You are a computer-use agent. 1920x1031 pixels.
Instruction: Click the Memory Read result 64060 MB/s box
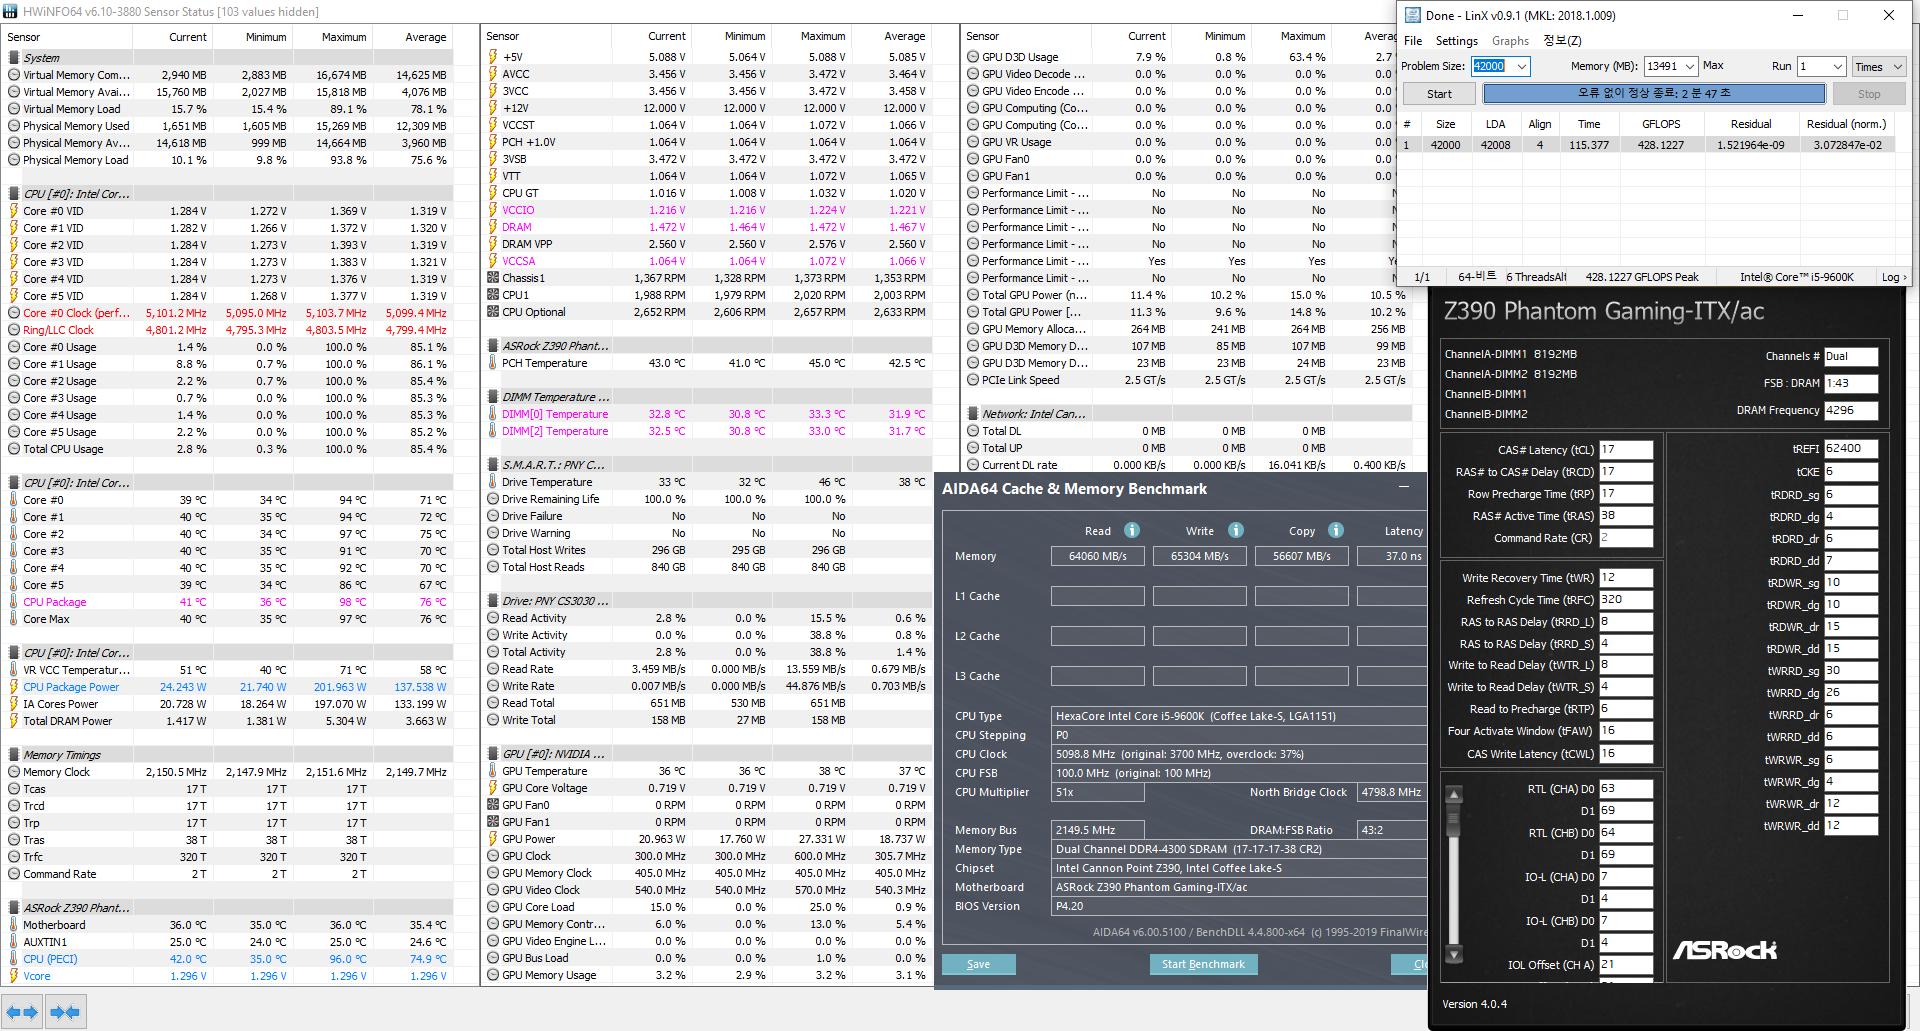[1097, 556]
